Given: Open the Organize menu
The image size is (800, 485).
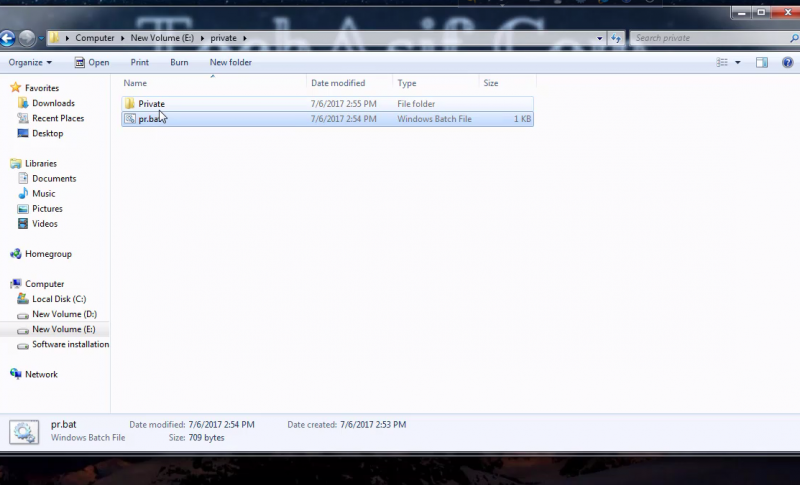Looking at the screenshot, I should tap(30, 62).
